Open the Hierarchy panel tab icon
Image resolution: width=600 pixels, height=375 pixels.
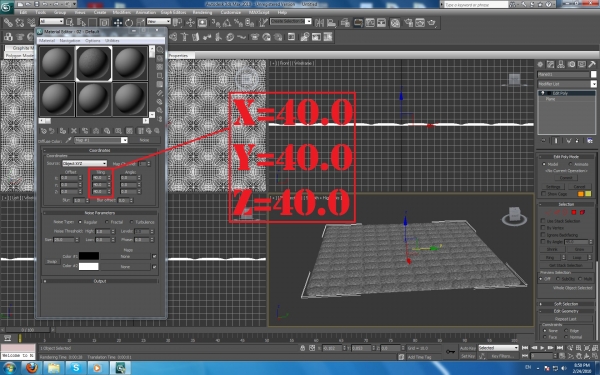click(x=561, y=64)
